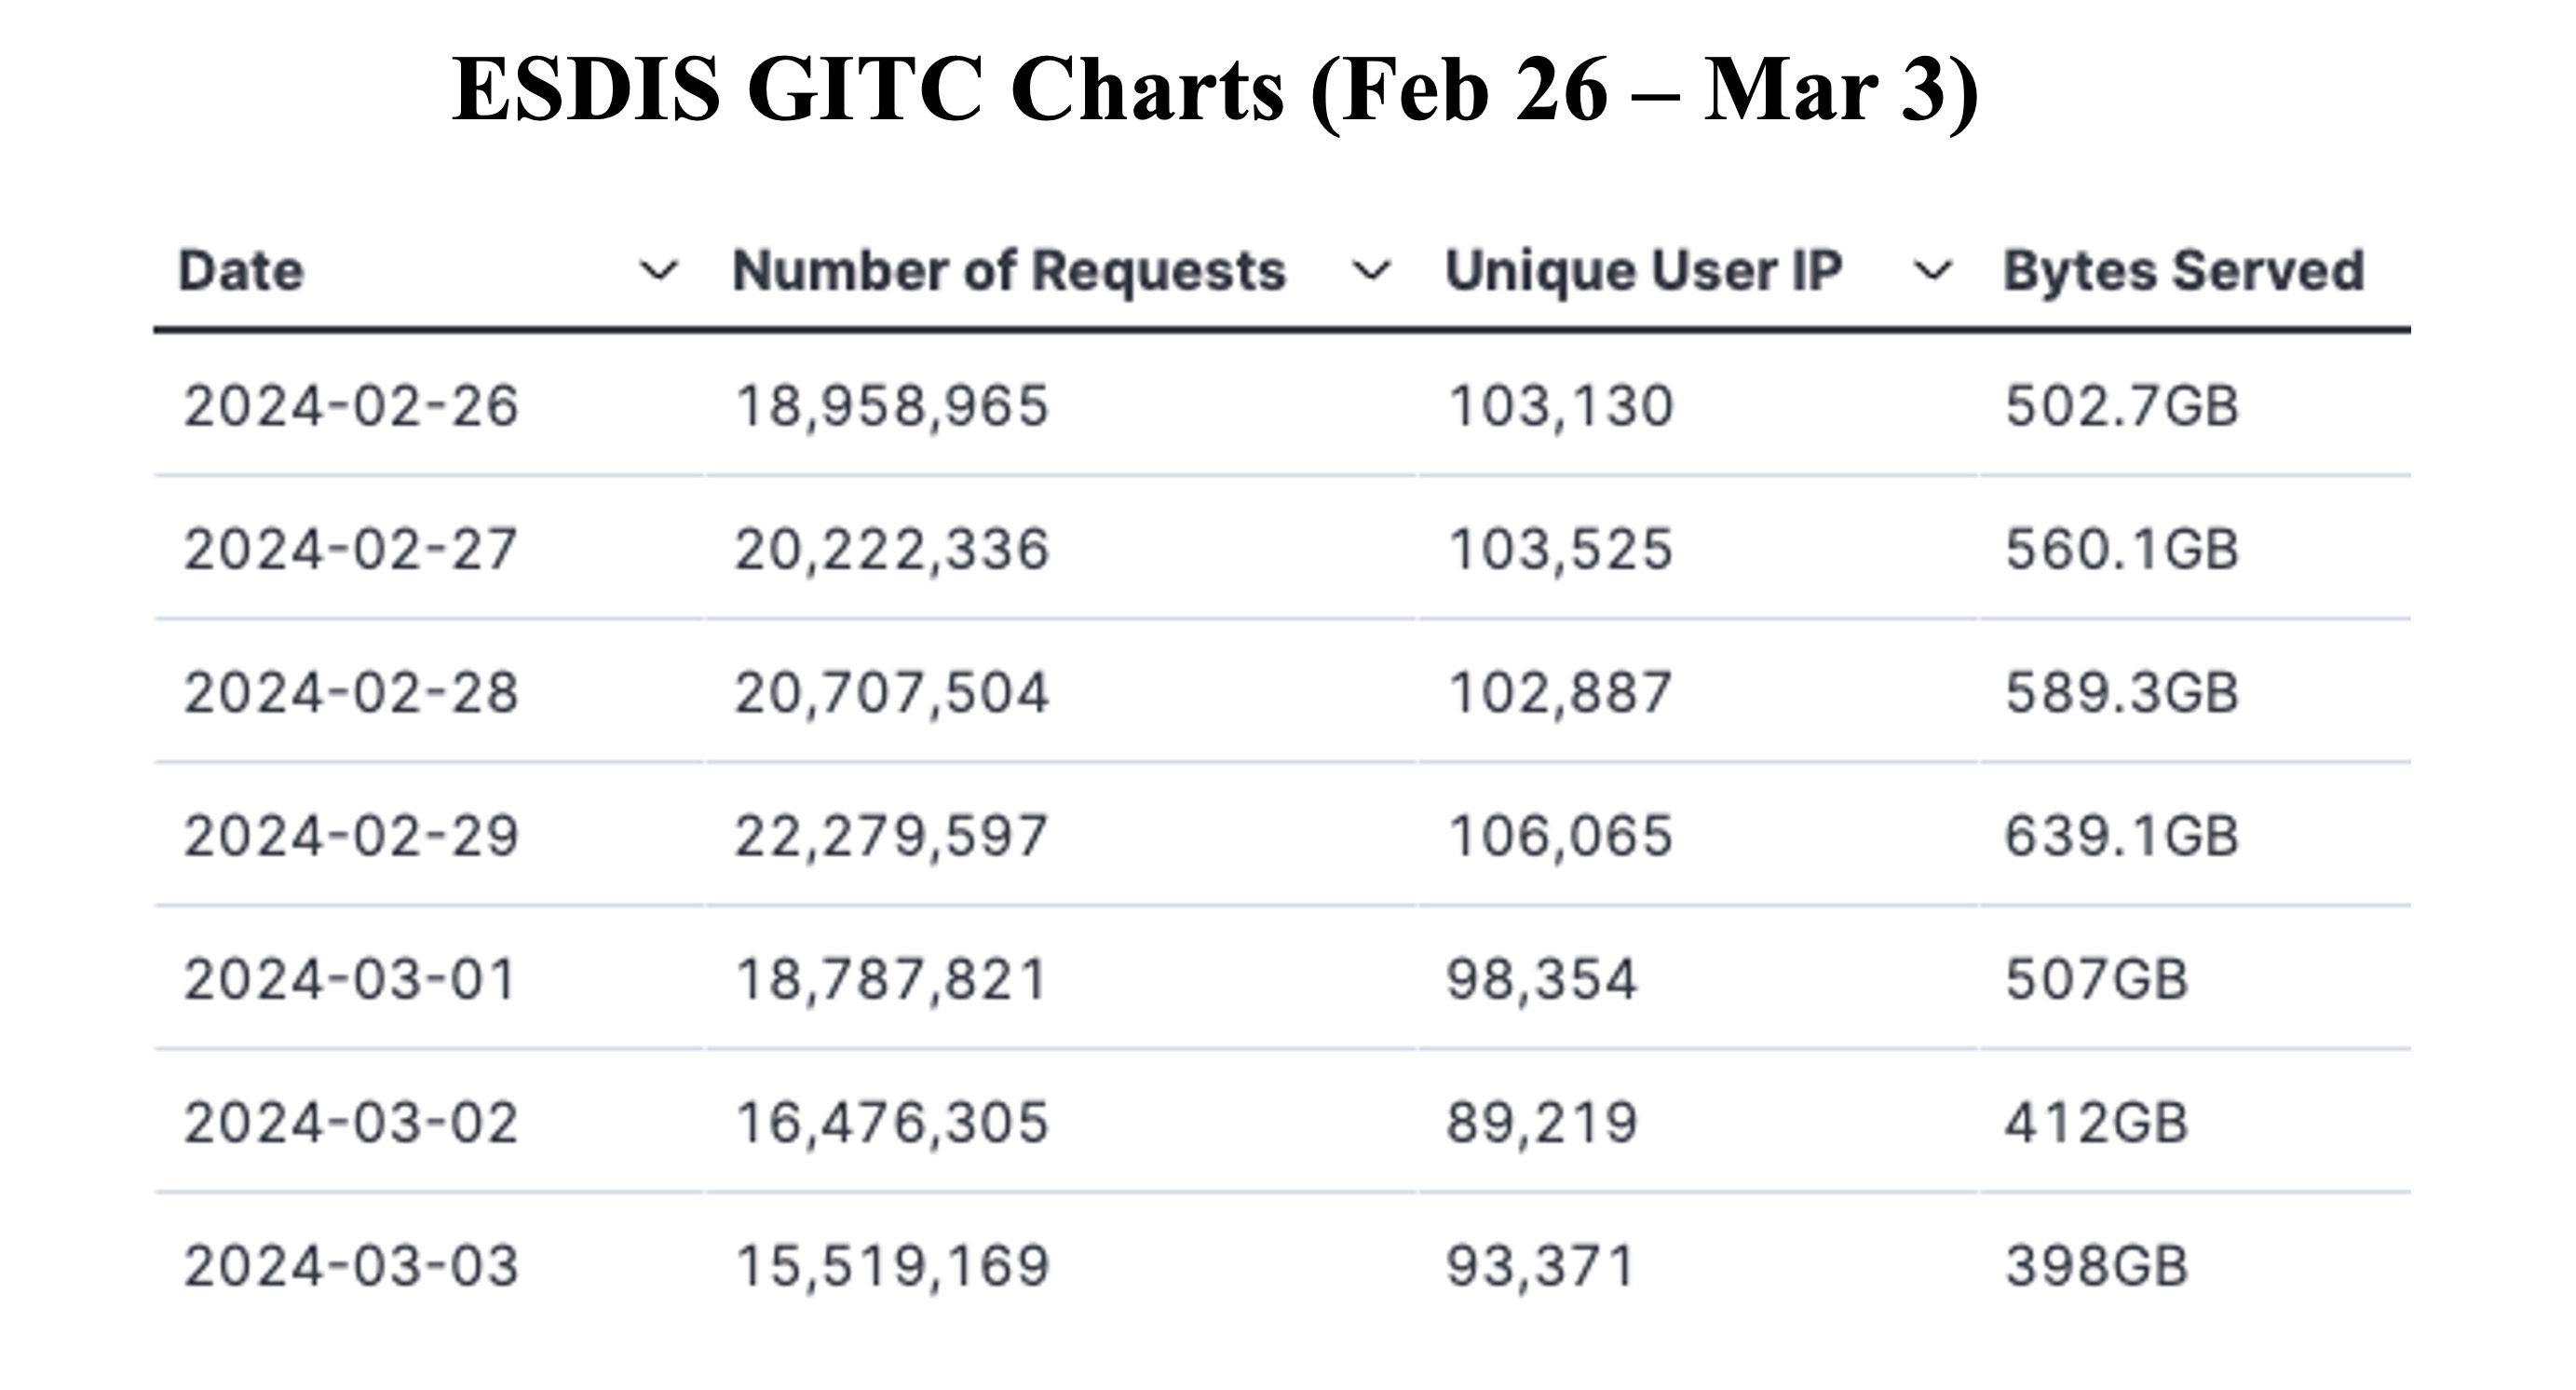Select the 2024-02-28 date cell
Viewport: 2576px width, 1390px height.
point(351,692)
